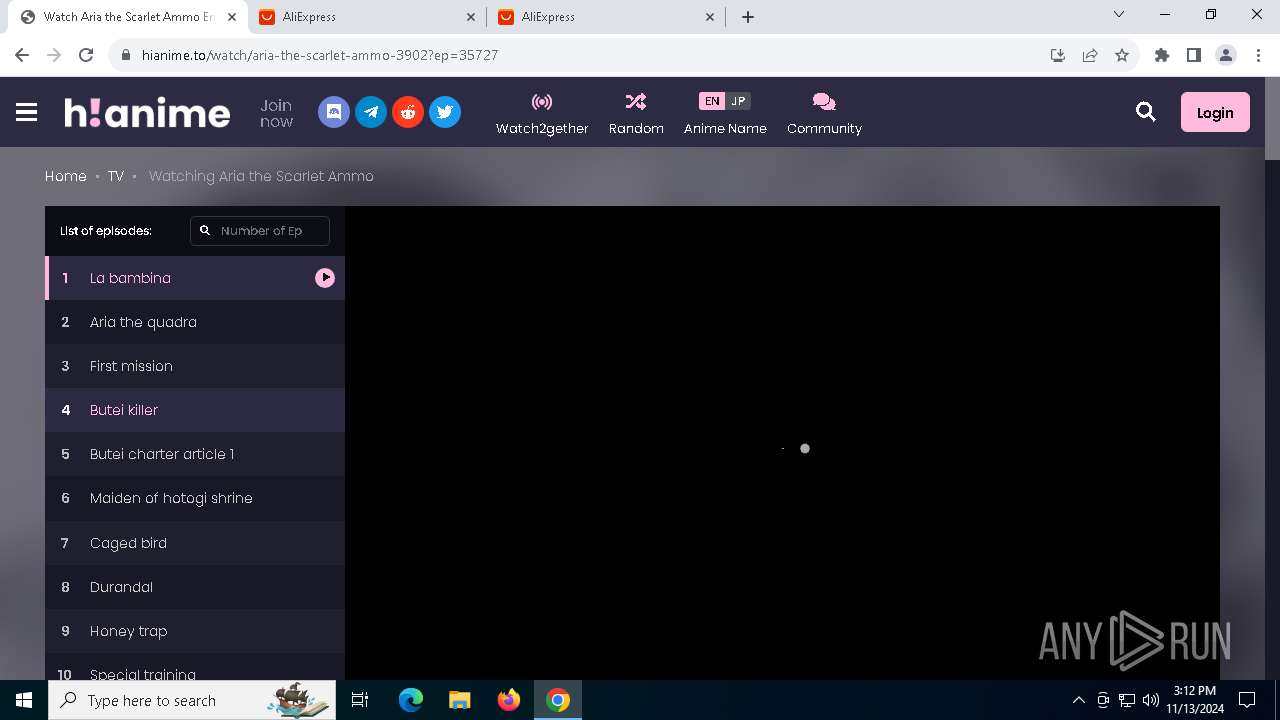Click the address bar URL
1280x720 pixels.
pyautogui.click(x=320, y=55)
